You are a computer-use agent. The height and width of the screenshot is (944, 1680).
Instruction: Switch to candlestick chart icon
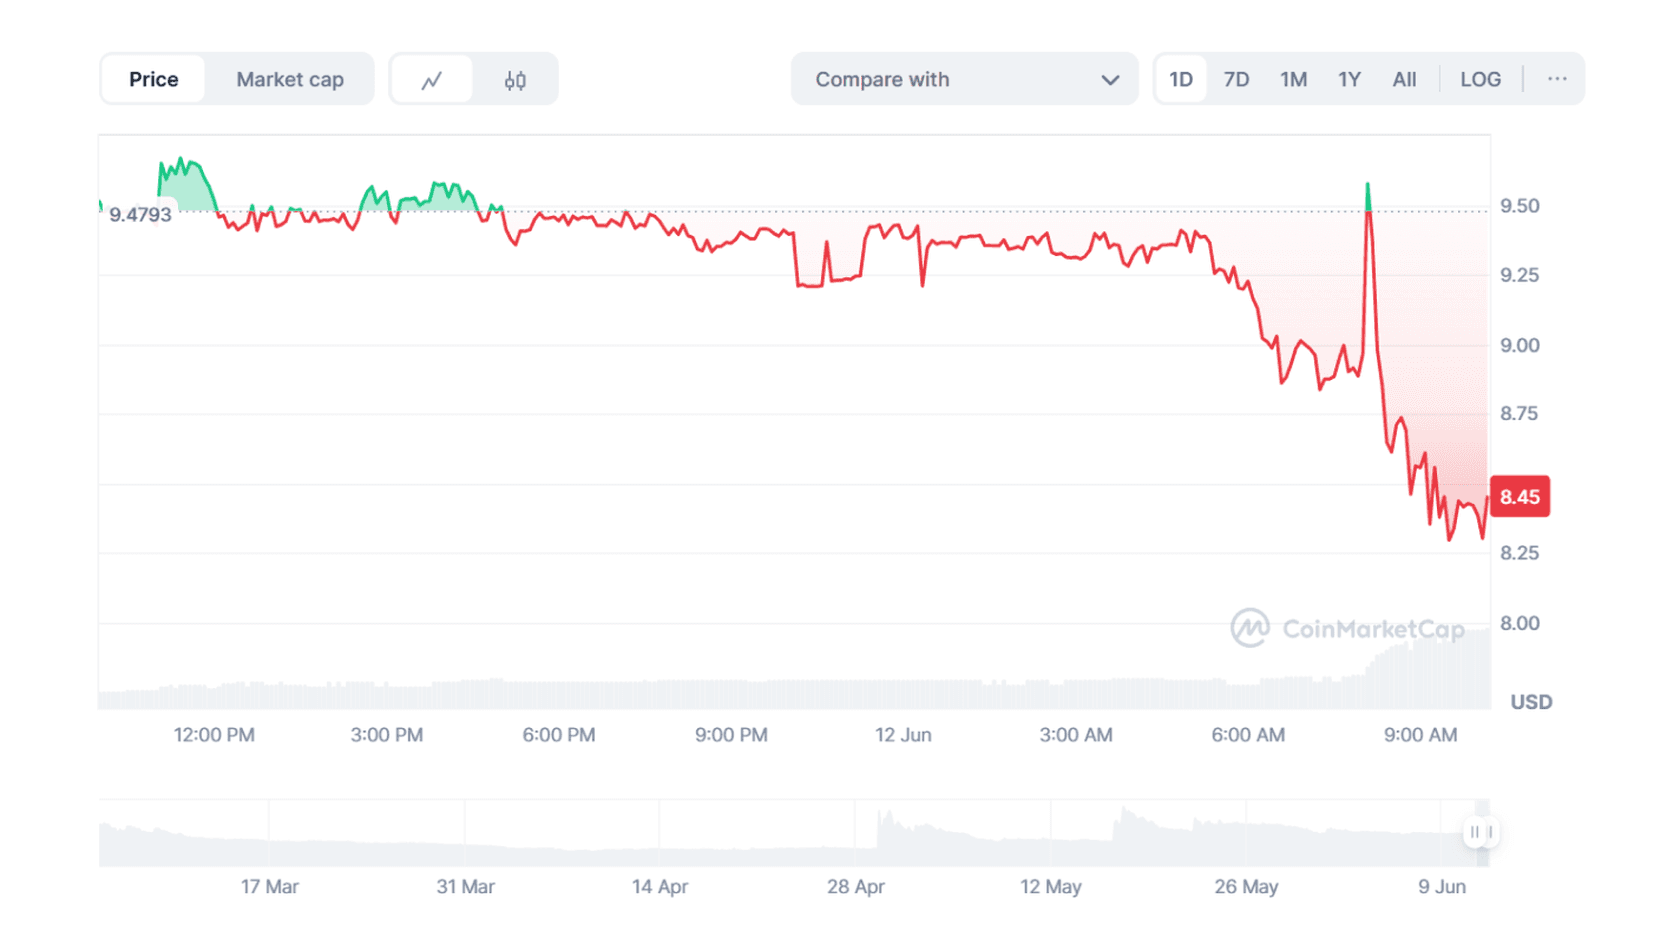click(515, 80)
